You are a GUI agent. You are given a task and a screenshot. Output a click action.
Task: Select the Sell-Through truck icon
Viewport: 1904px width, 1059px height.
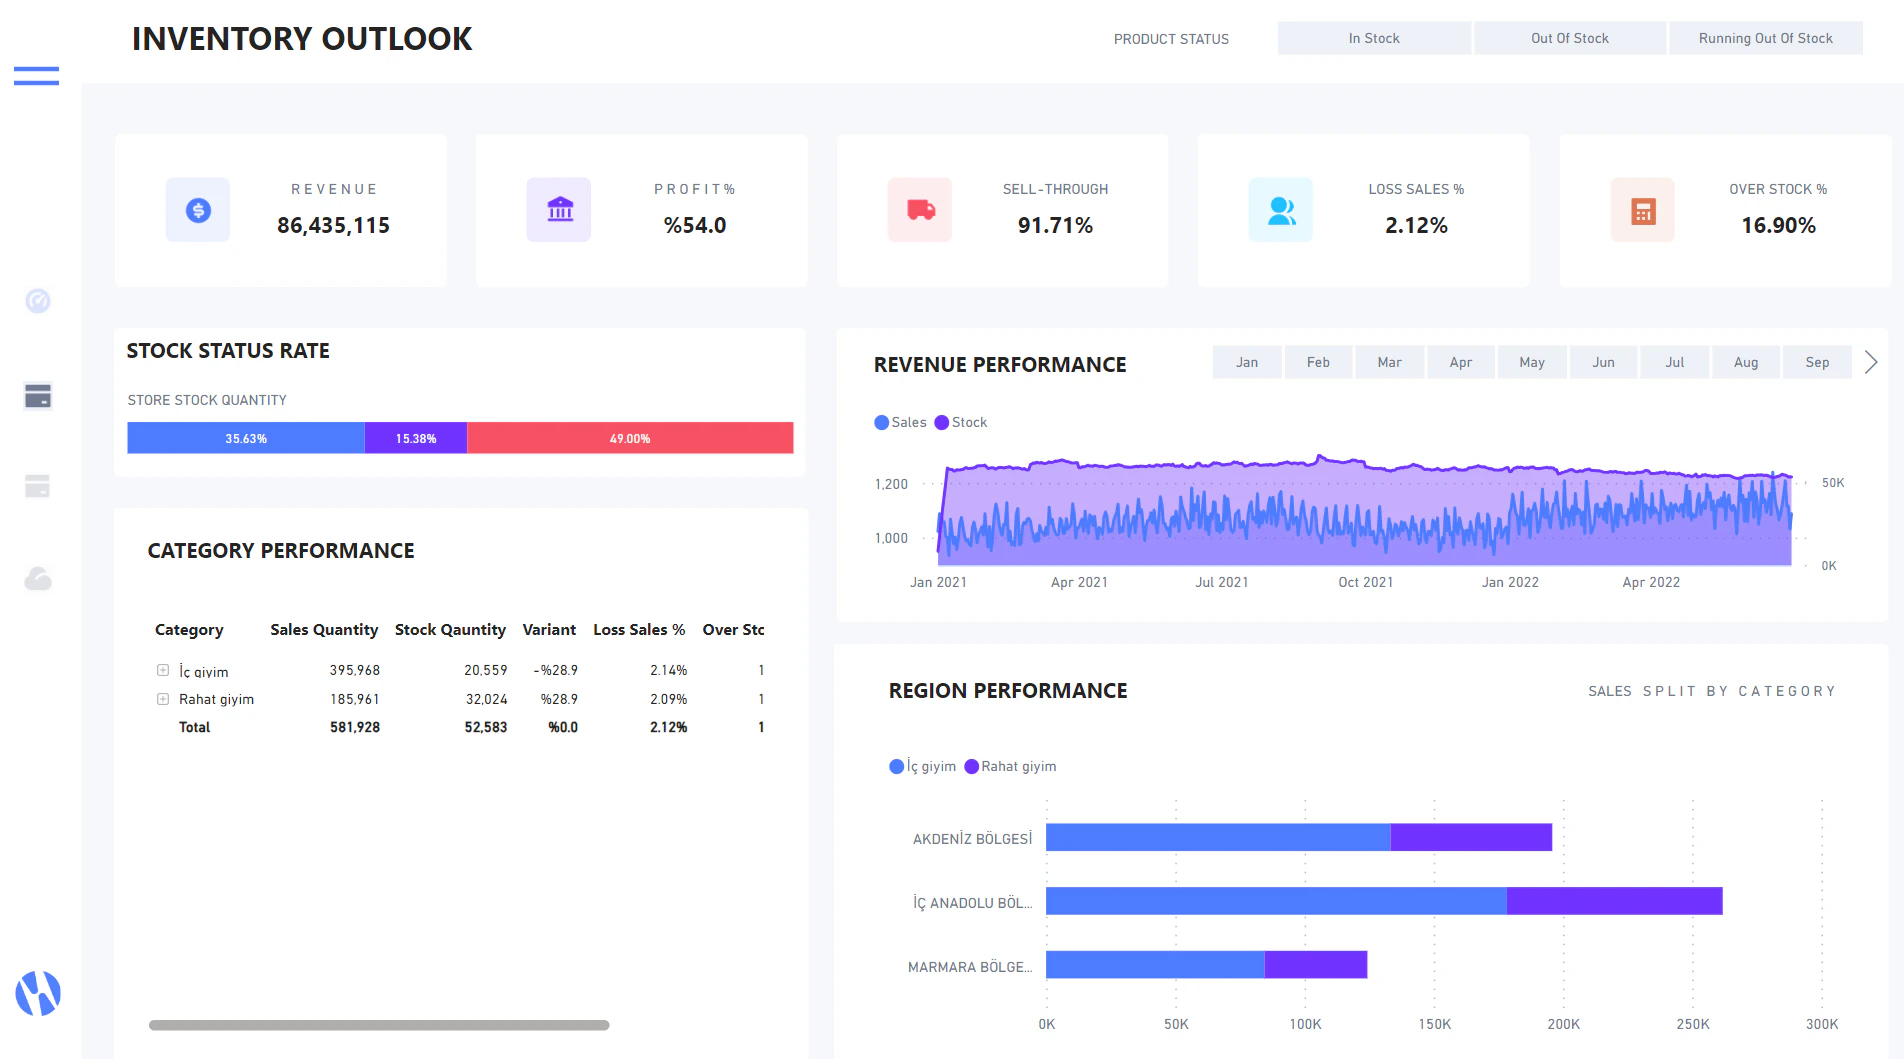[919, 210]
